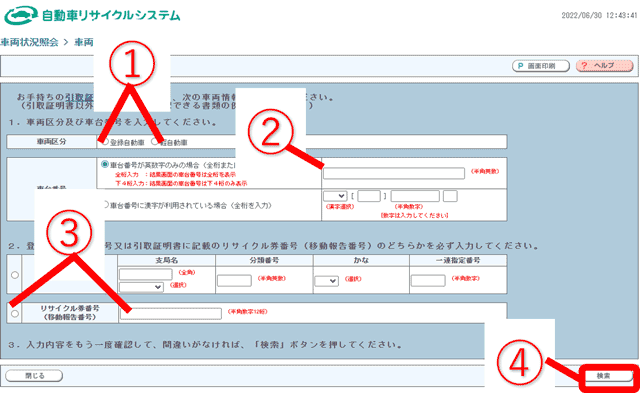Click the 分類番号 input field
This screenshot has height=393, width=640.
(x=234, y=280)
